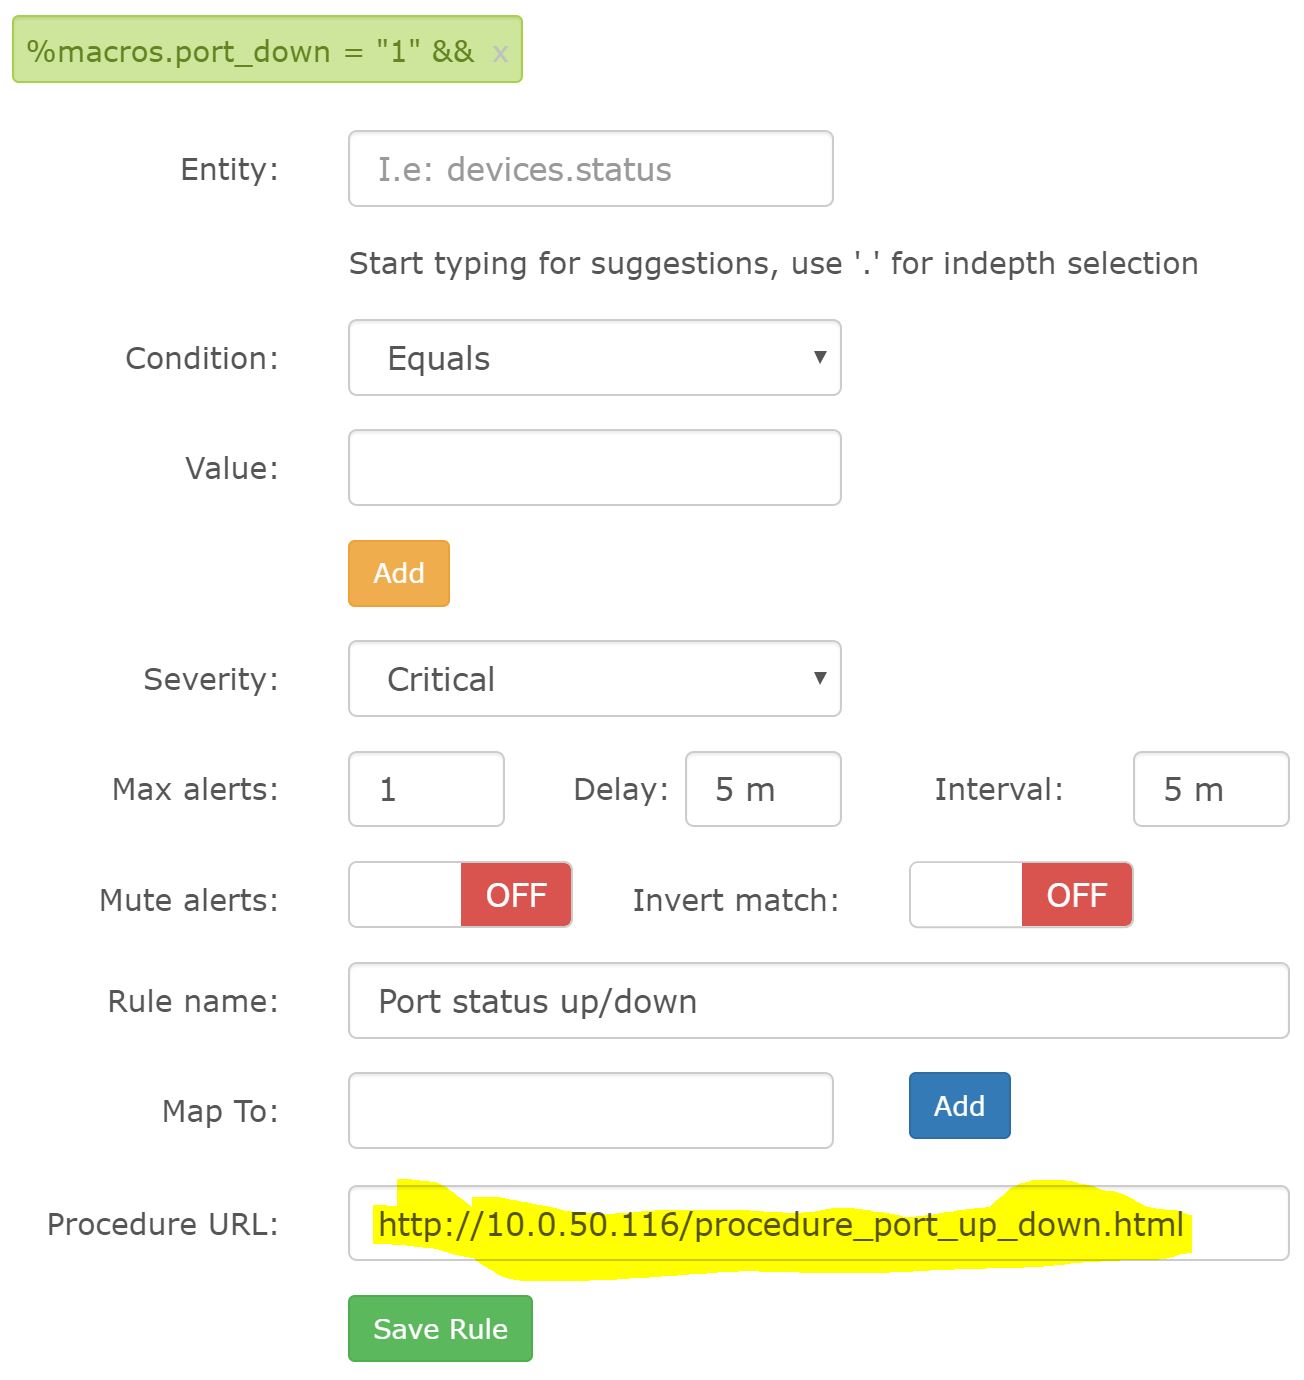This screenshot has height=1380, width=1304.
Task: Click the Procedure URL field
Action: tap(818, 1223)
